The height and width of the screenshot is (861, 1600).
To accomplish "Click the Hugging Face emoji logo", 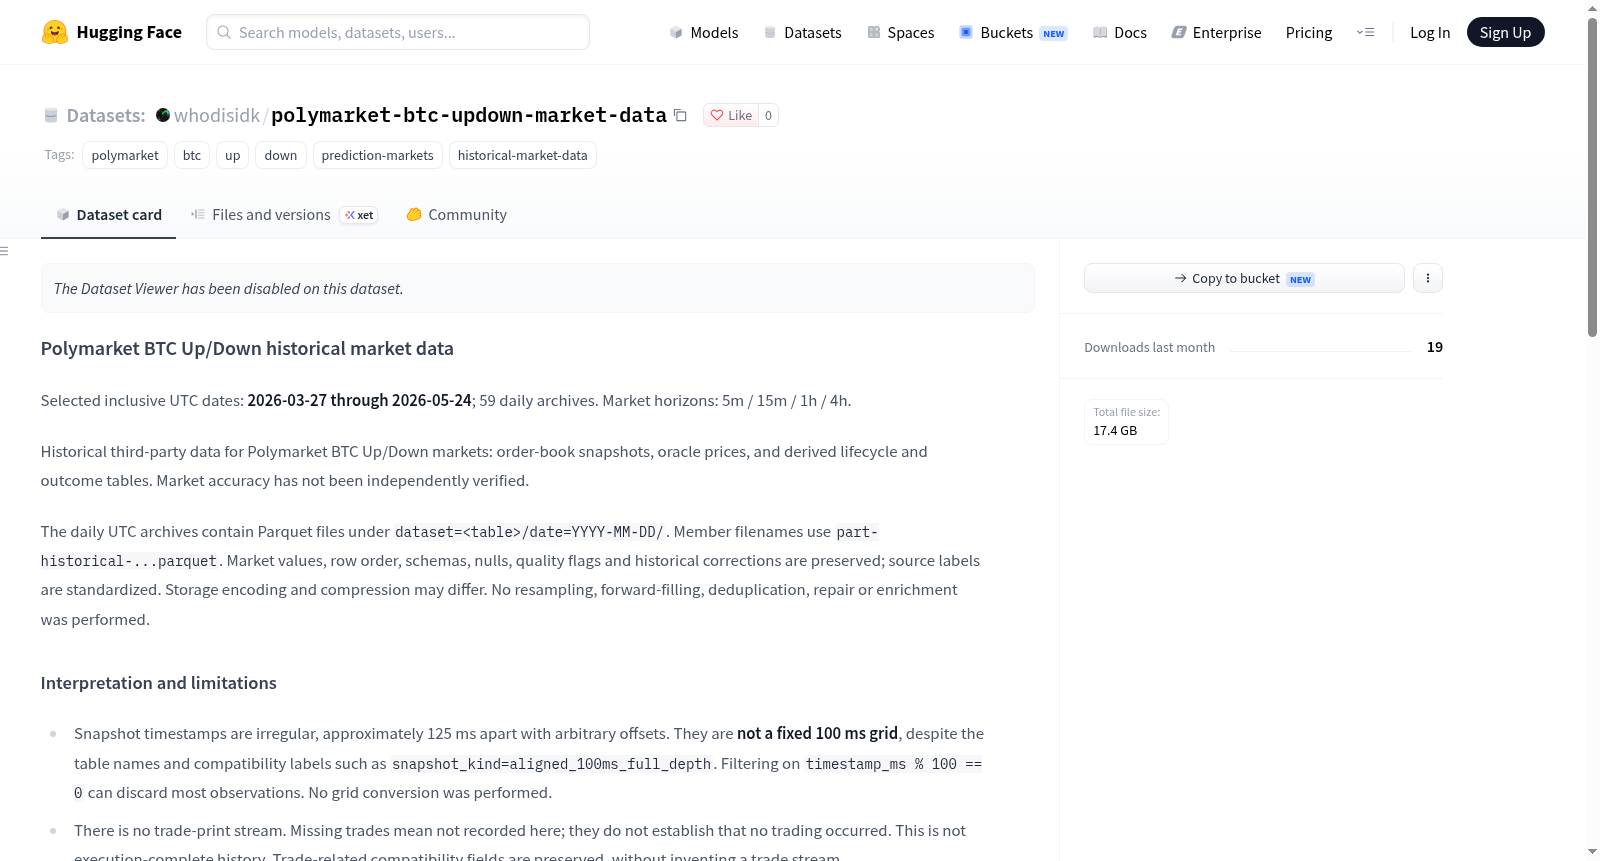I will (x=54, y=32).
